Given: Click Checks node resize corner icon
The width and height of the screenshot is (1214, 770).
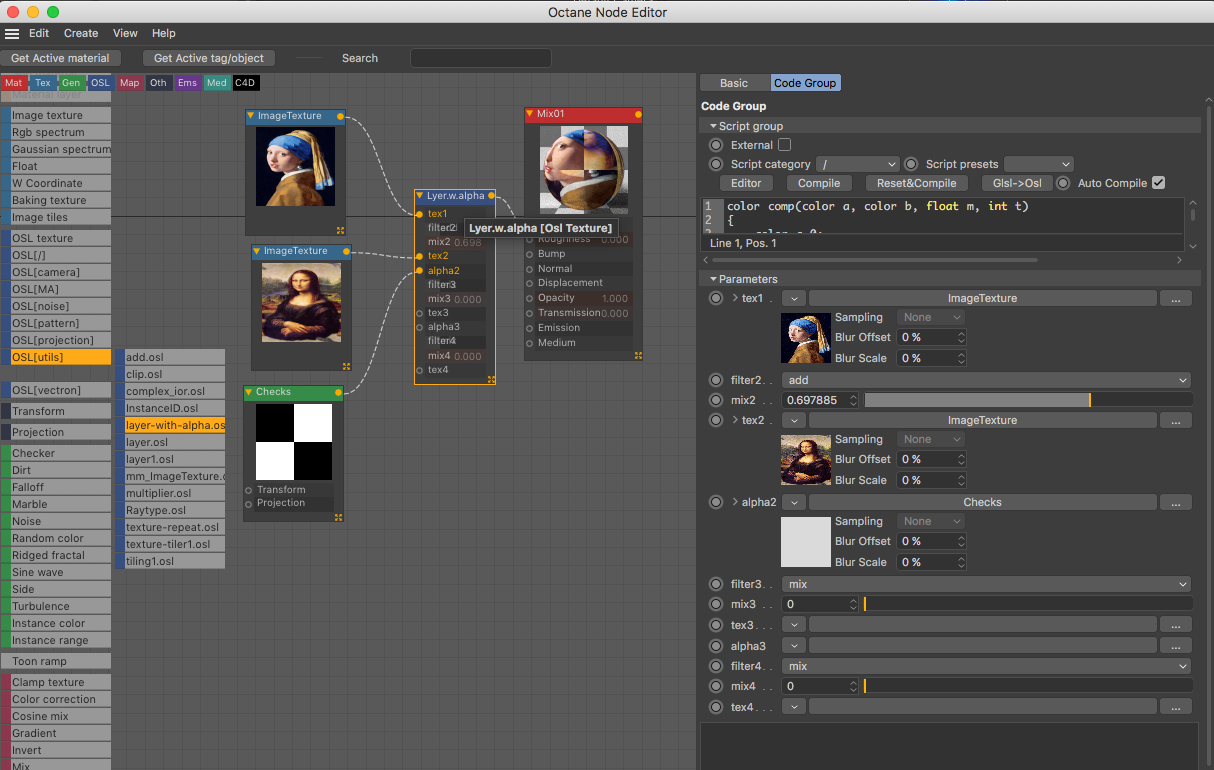Looking at the screenshot, I should (x=338, y=517).
